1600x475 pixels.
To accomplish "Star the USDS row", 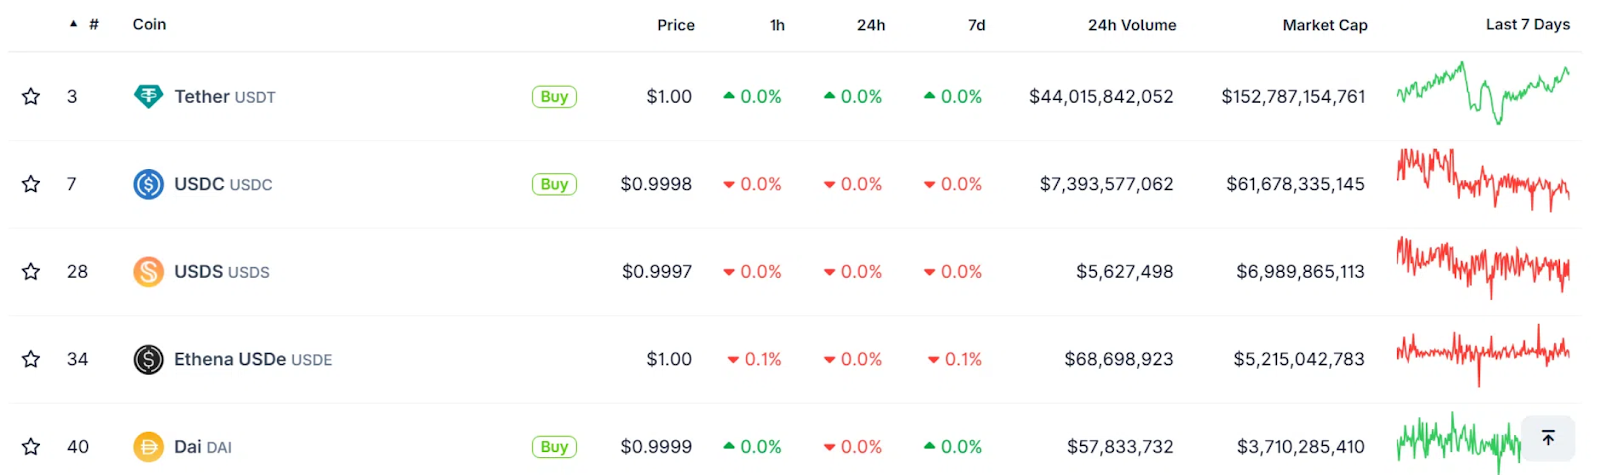I will tap(31, 271).
